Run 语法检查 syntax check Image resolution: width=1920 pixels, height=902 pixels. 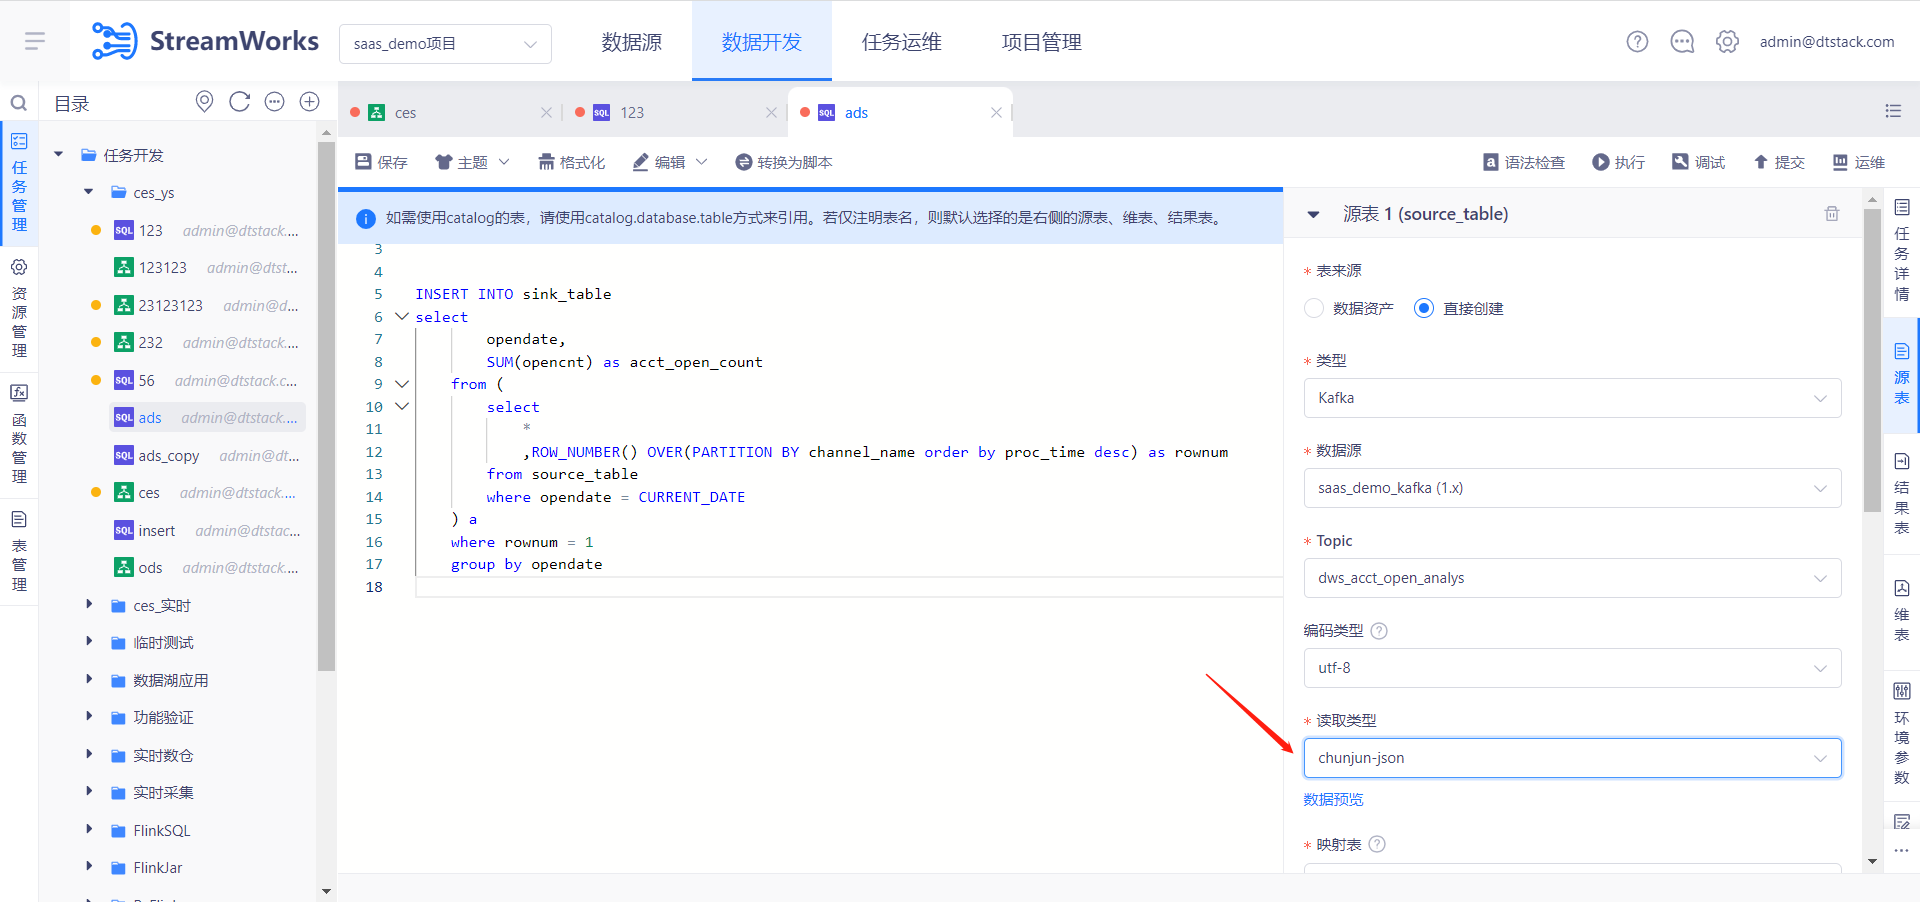tap(1523, 162)
